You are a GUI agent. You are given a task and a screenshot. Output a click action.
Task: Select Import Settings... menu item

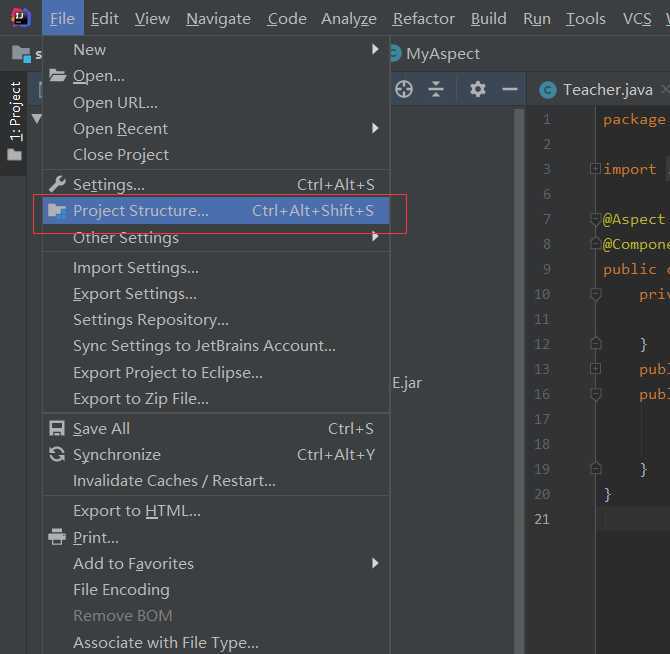pos(216,268)
